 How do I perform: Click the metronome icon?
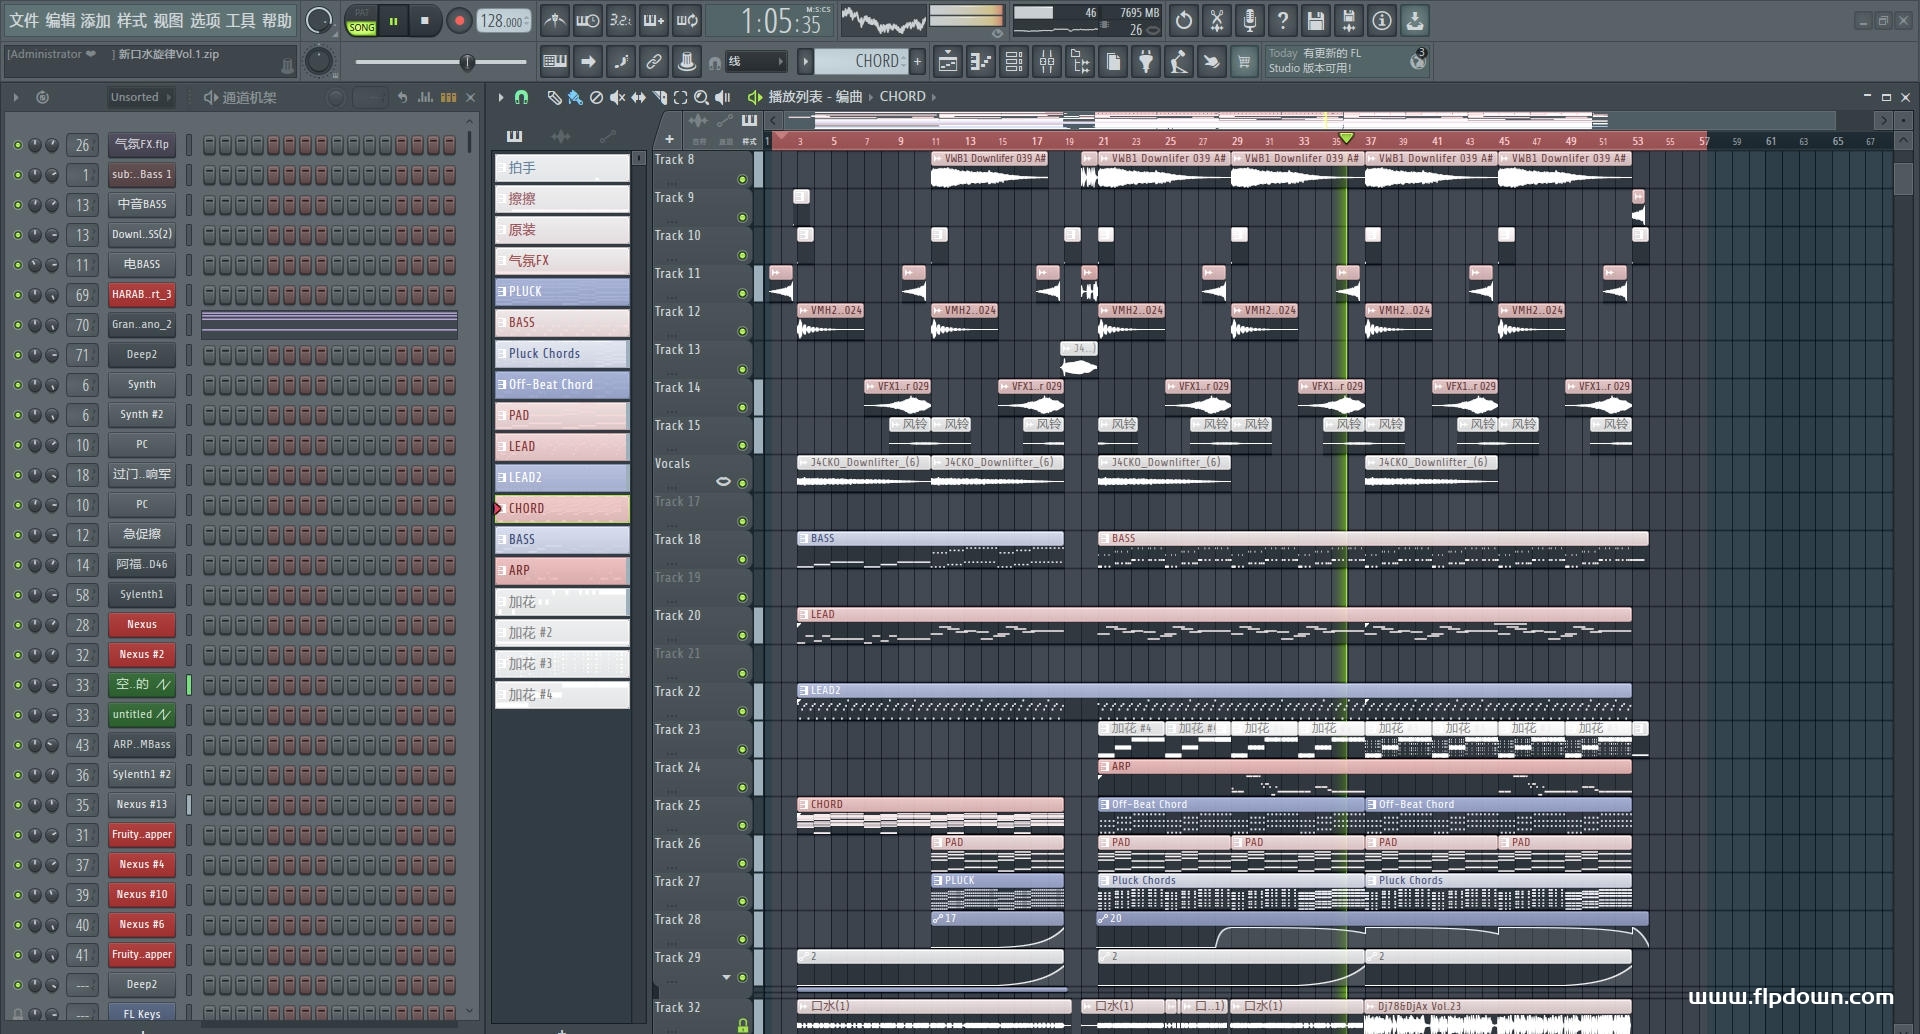click(x=555, y=20)
